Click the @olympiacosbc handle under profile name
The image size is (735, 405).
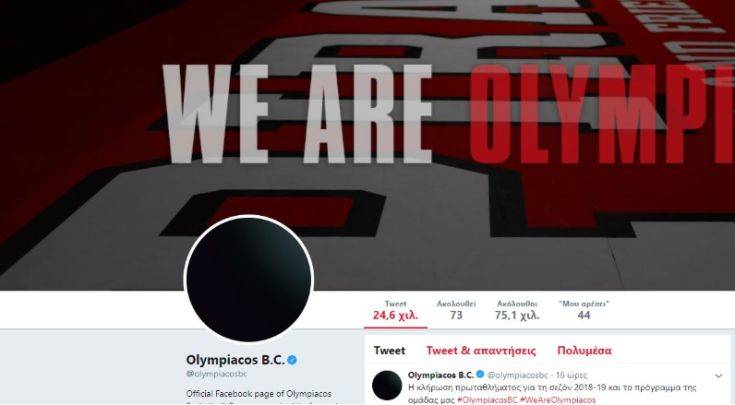[x=217, y=374]
